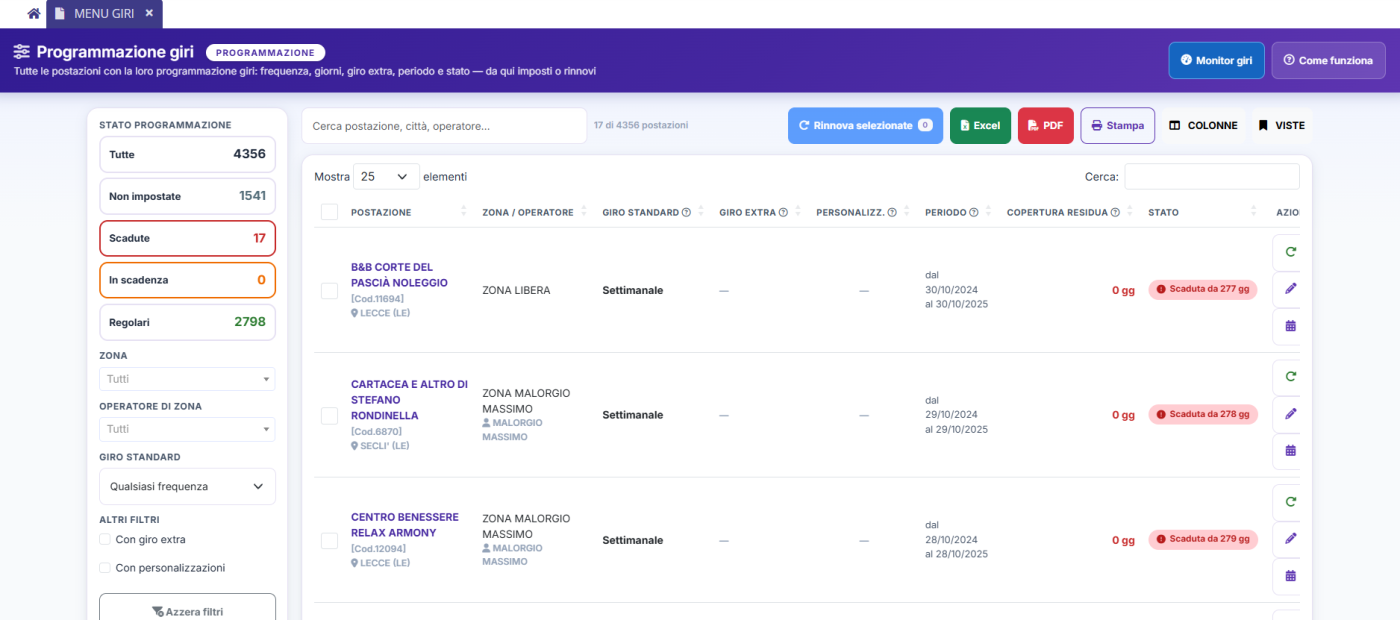Screen dimensions: 1400x620
Task: Click edit pencil for CARTACEA E ALTRO row
Action: 1290,414
